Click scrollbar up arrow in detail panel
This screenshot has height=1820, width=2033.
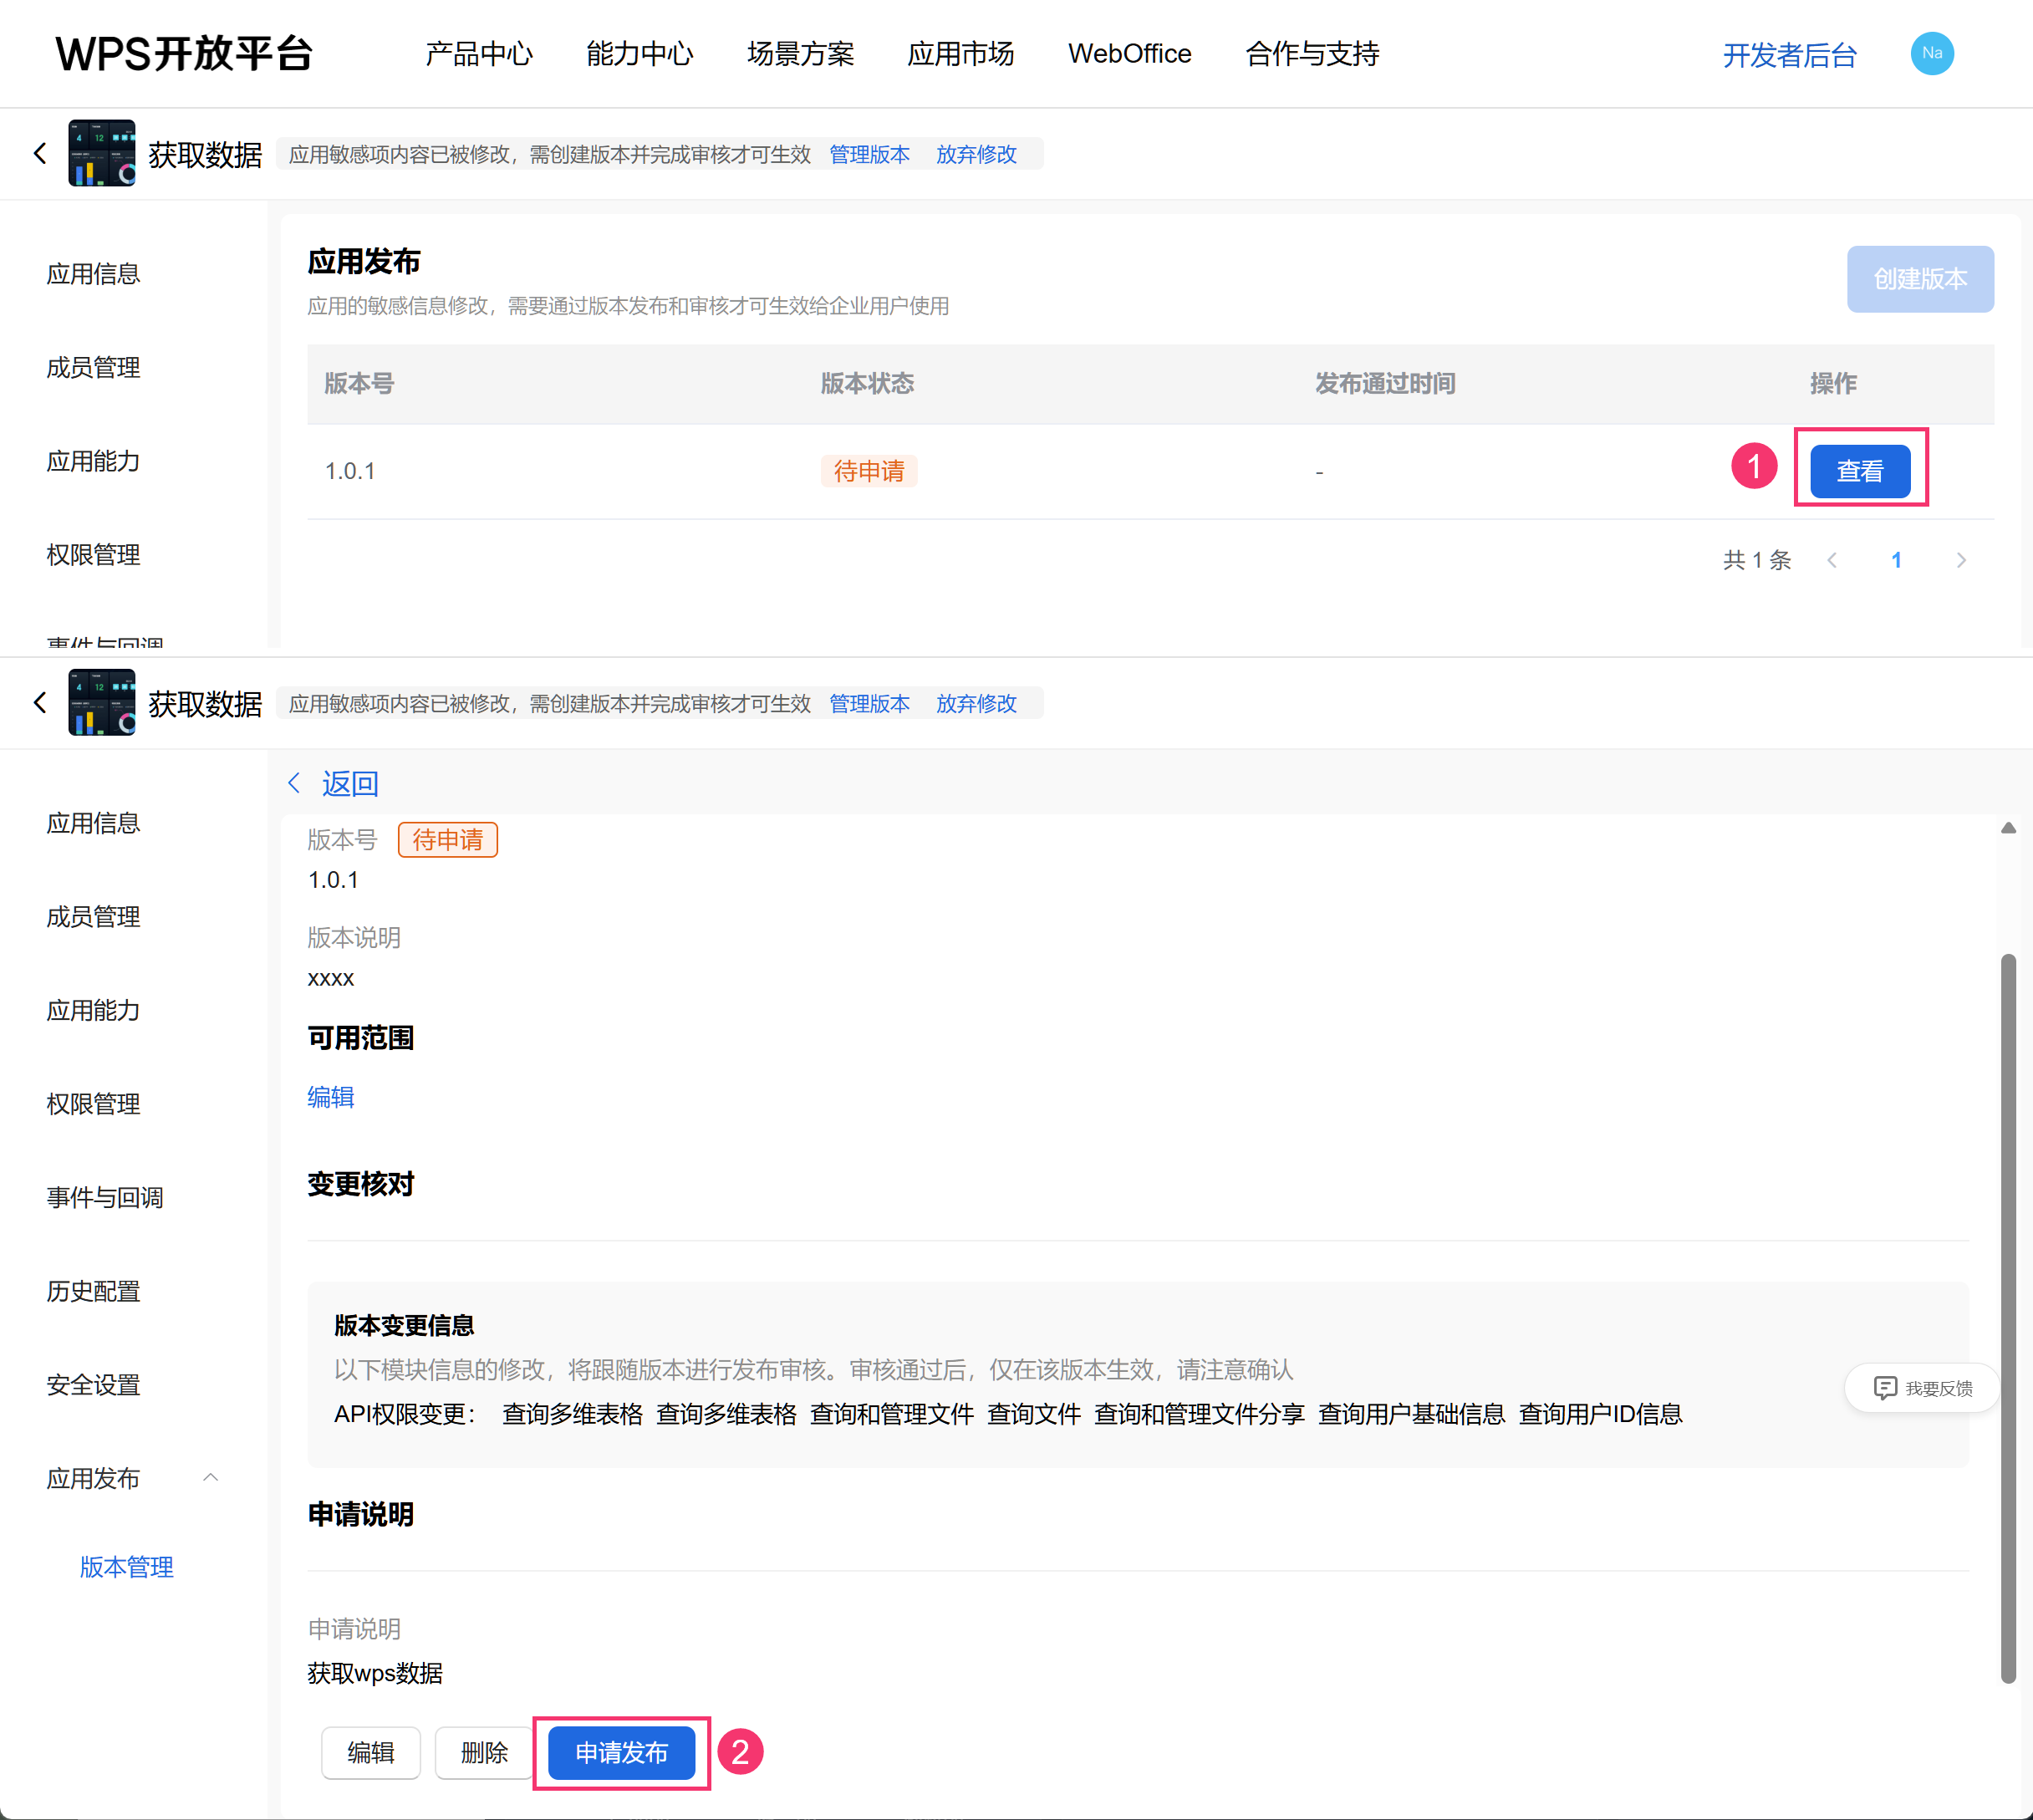tap(2008, 828)
